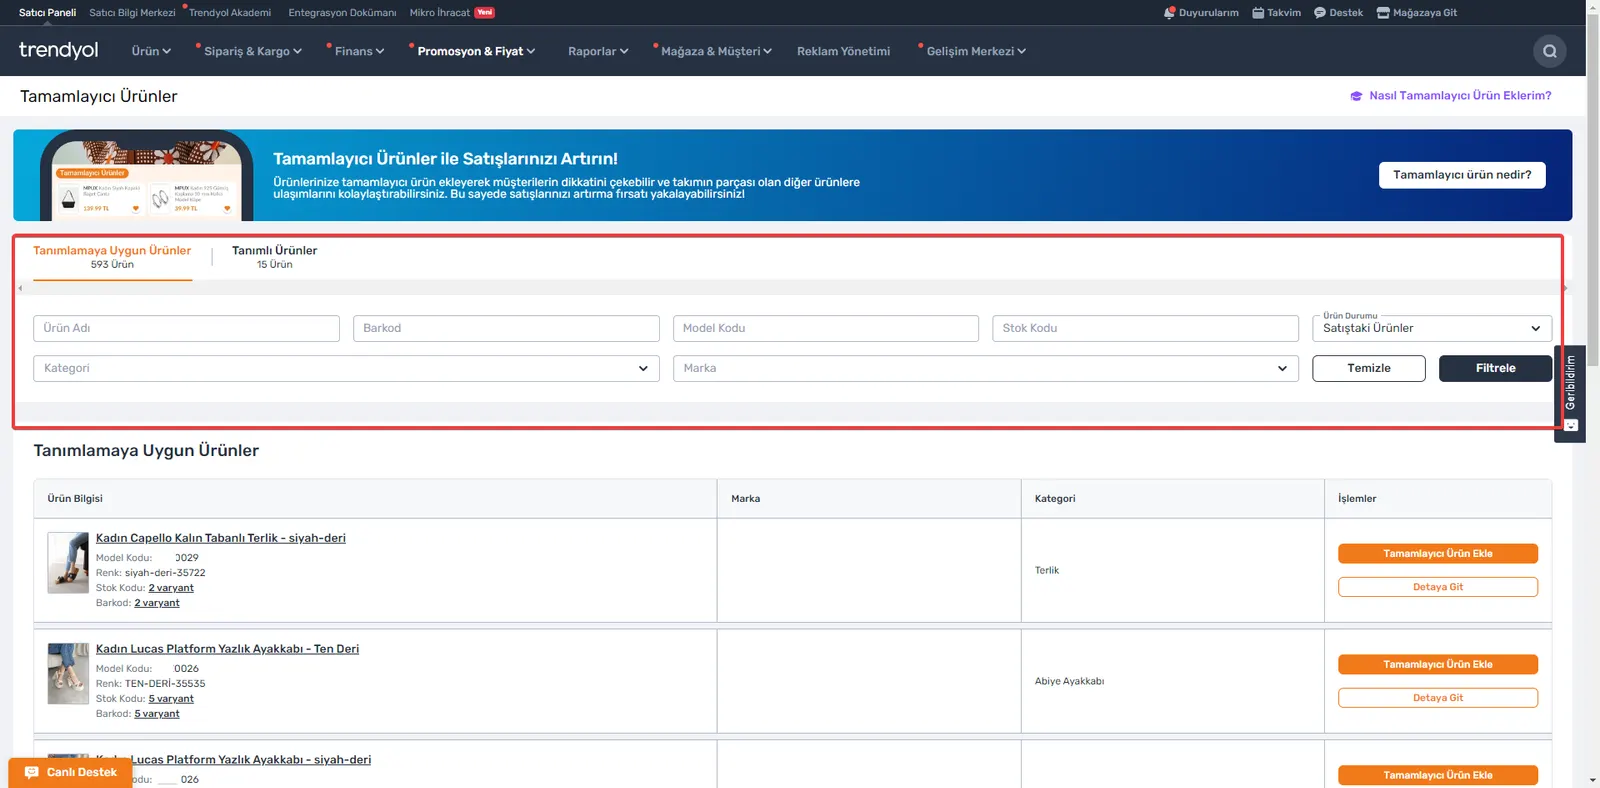Expand the Ürün menu

[x=151, y=51]
